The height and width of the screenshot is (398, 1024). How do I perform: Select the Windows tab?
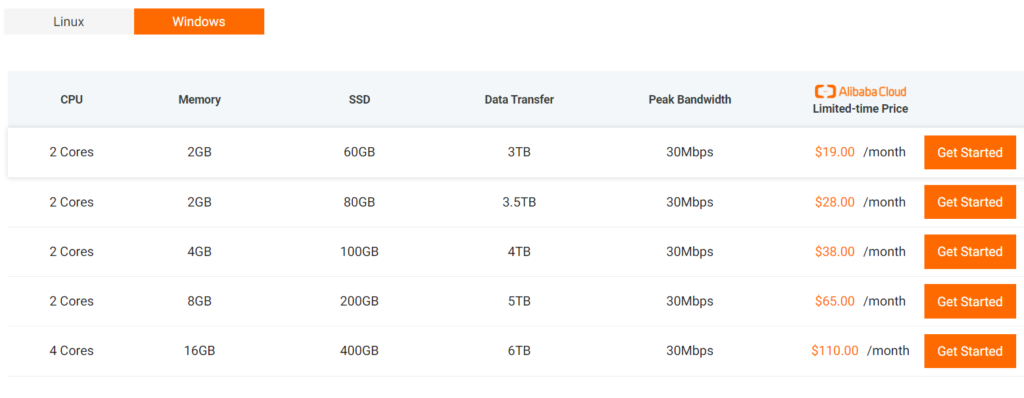point(199,22)
